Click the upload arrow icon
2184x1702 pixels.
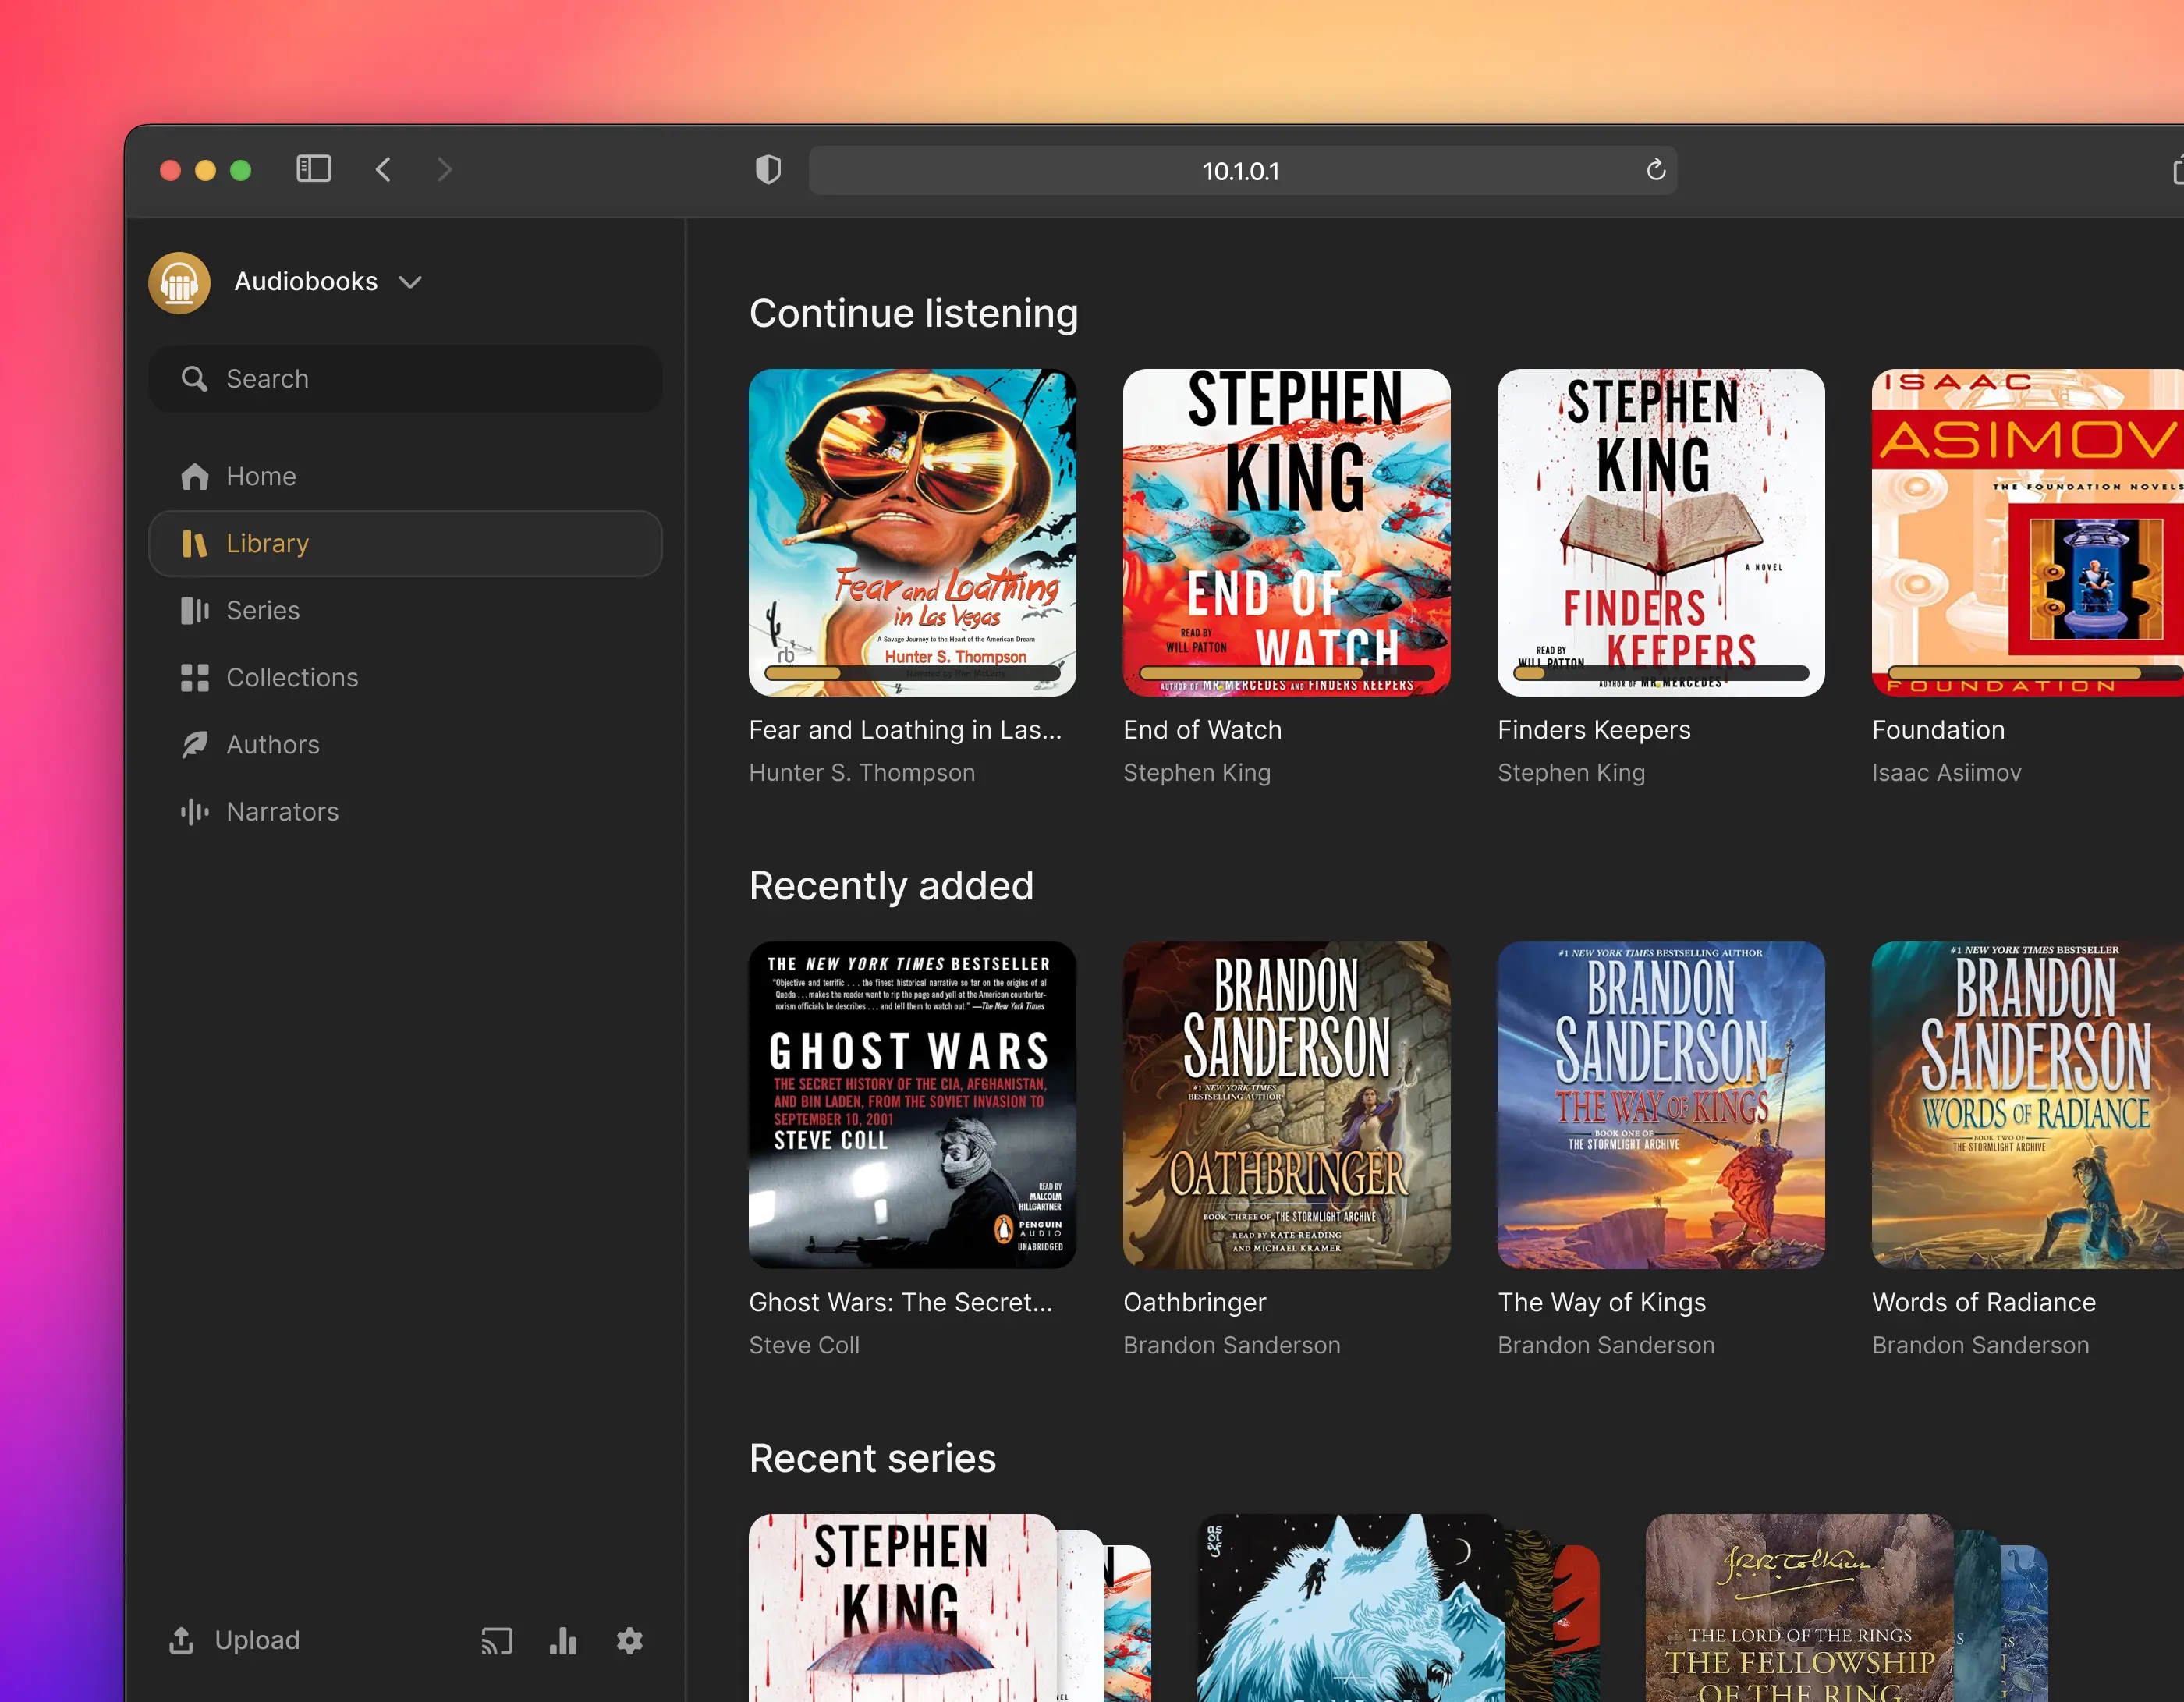click(181, 1640)
